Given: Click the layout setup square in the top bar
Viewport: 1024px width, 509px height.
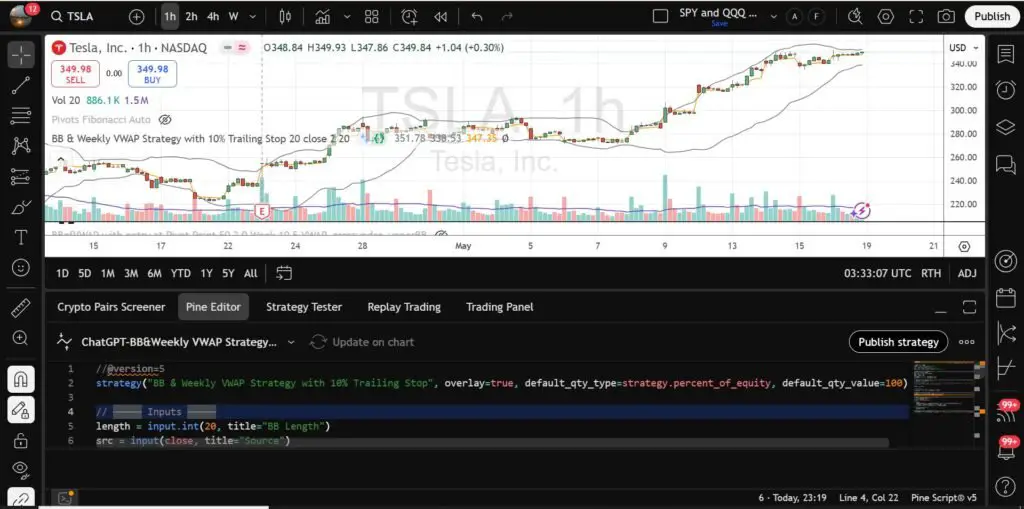Looking at the screenshot, I should pos(660,16).
